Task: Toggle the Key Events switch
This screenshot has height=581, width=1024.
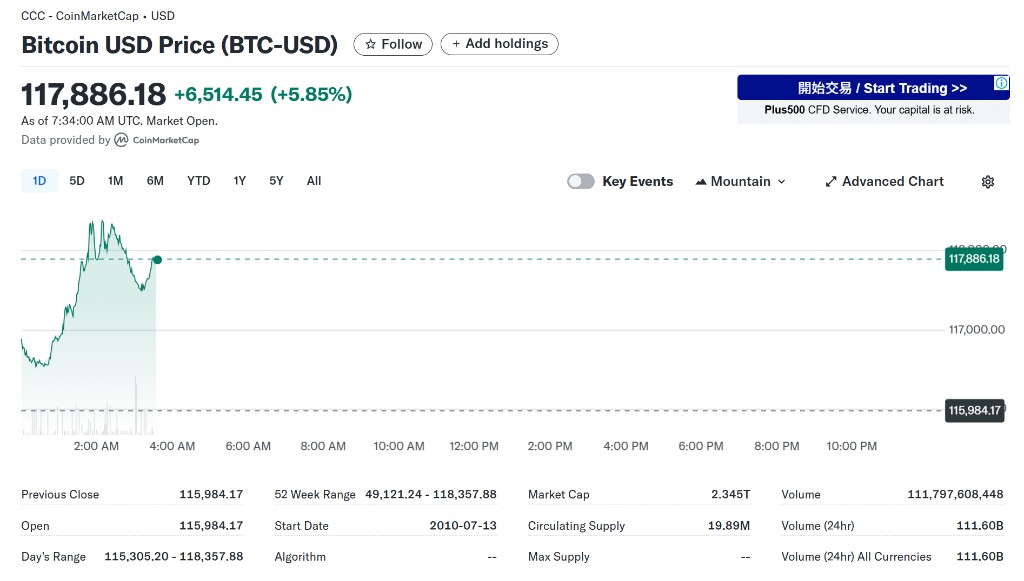Action: tap(581, 181)
